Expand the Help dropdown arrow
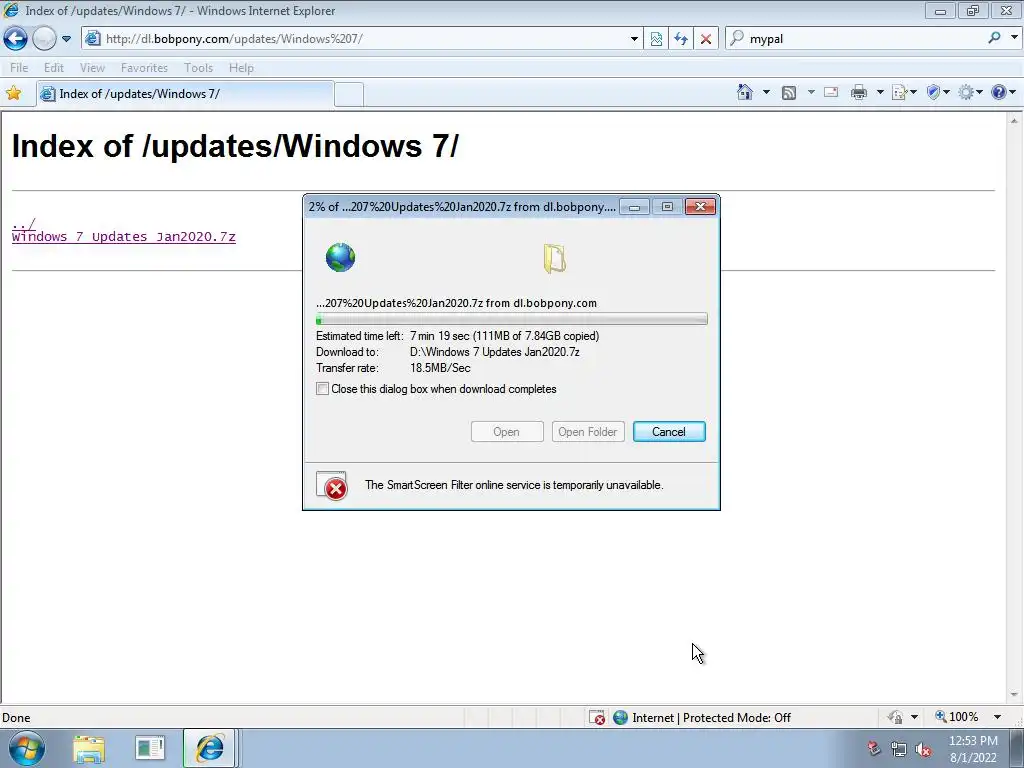Viewport: 1024px width, 768px height. point(1013,92)
